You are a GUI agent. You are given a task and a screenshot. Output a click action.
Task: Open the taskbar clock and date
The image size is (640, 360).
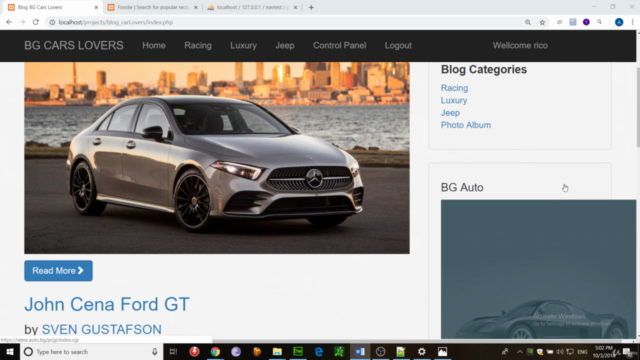coord(603,351)
